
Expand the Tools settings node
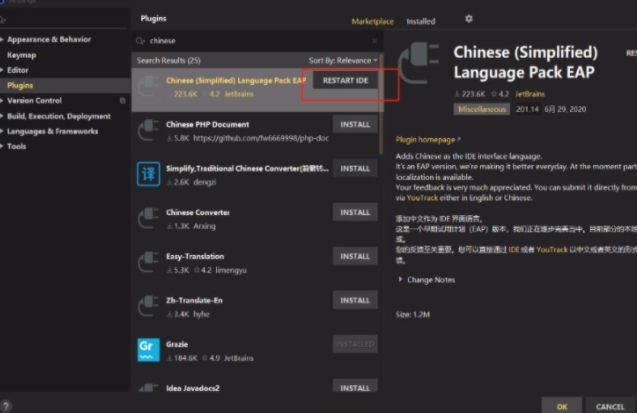2,146
